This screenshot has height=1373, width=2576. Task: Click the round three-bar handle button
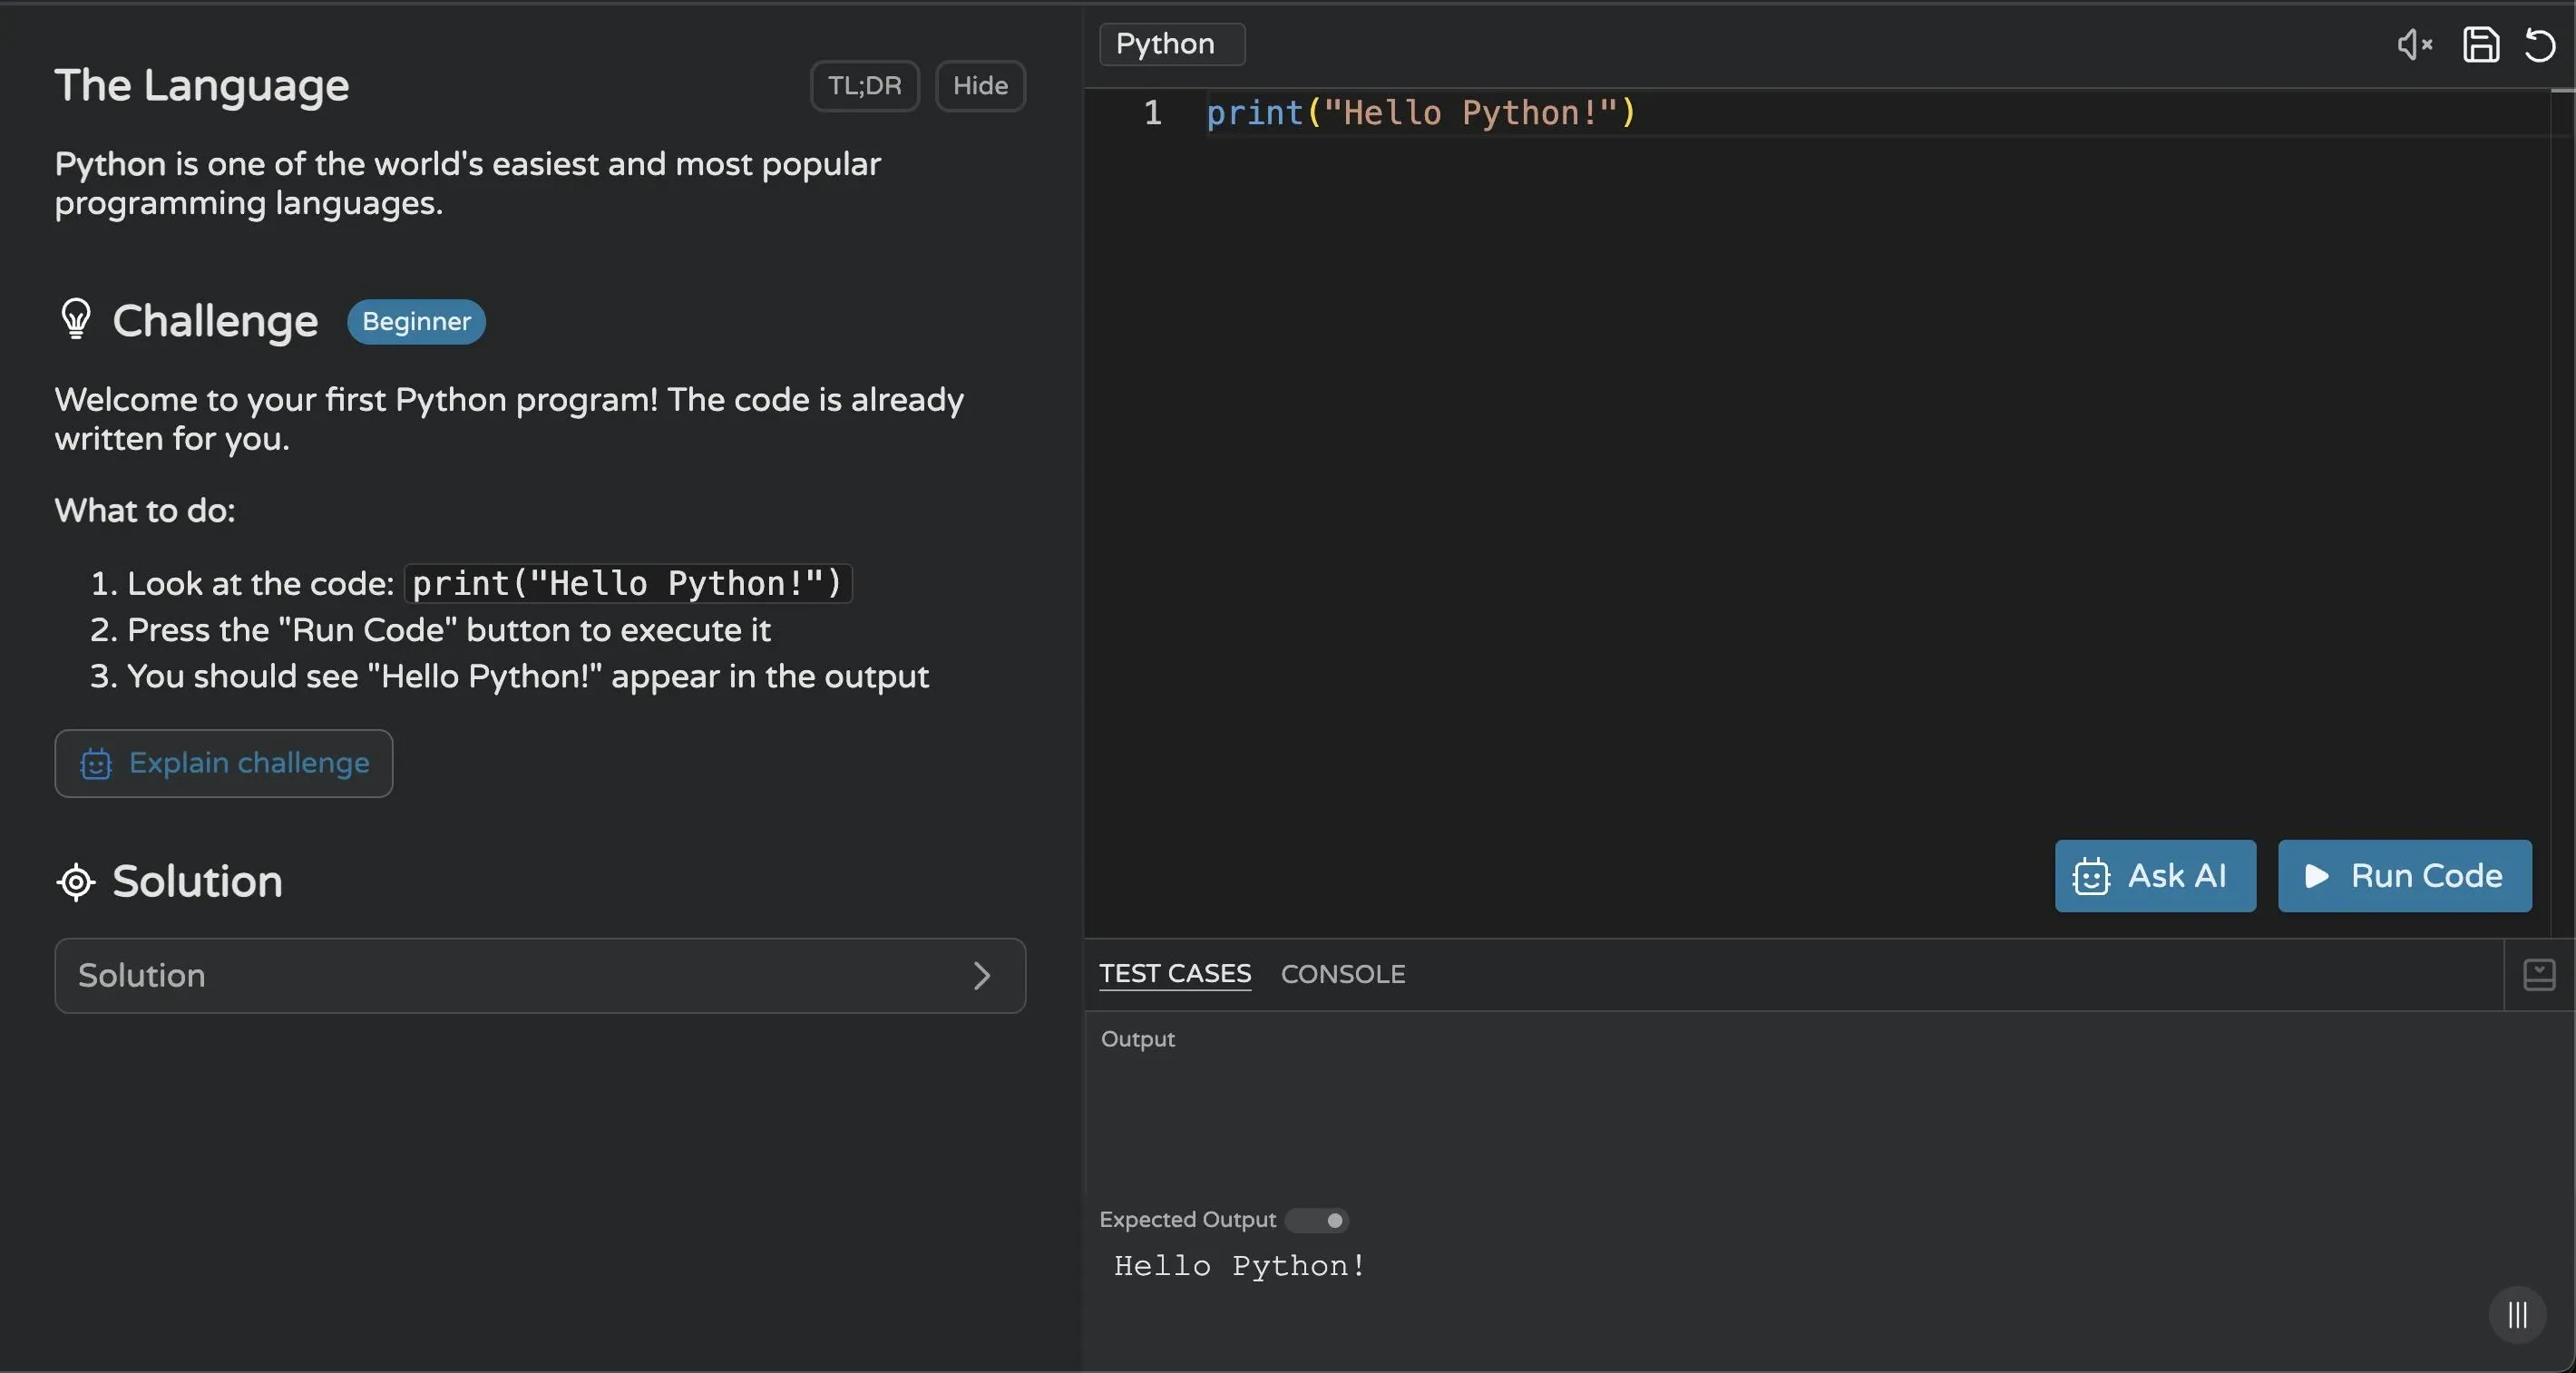pos(2517,1314)
